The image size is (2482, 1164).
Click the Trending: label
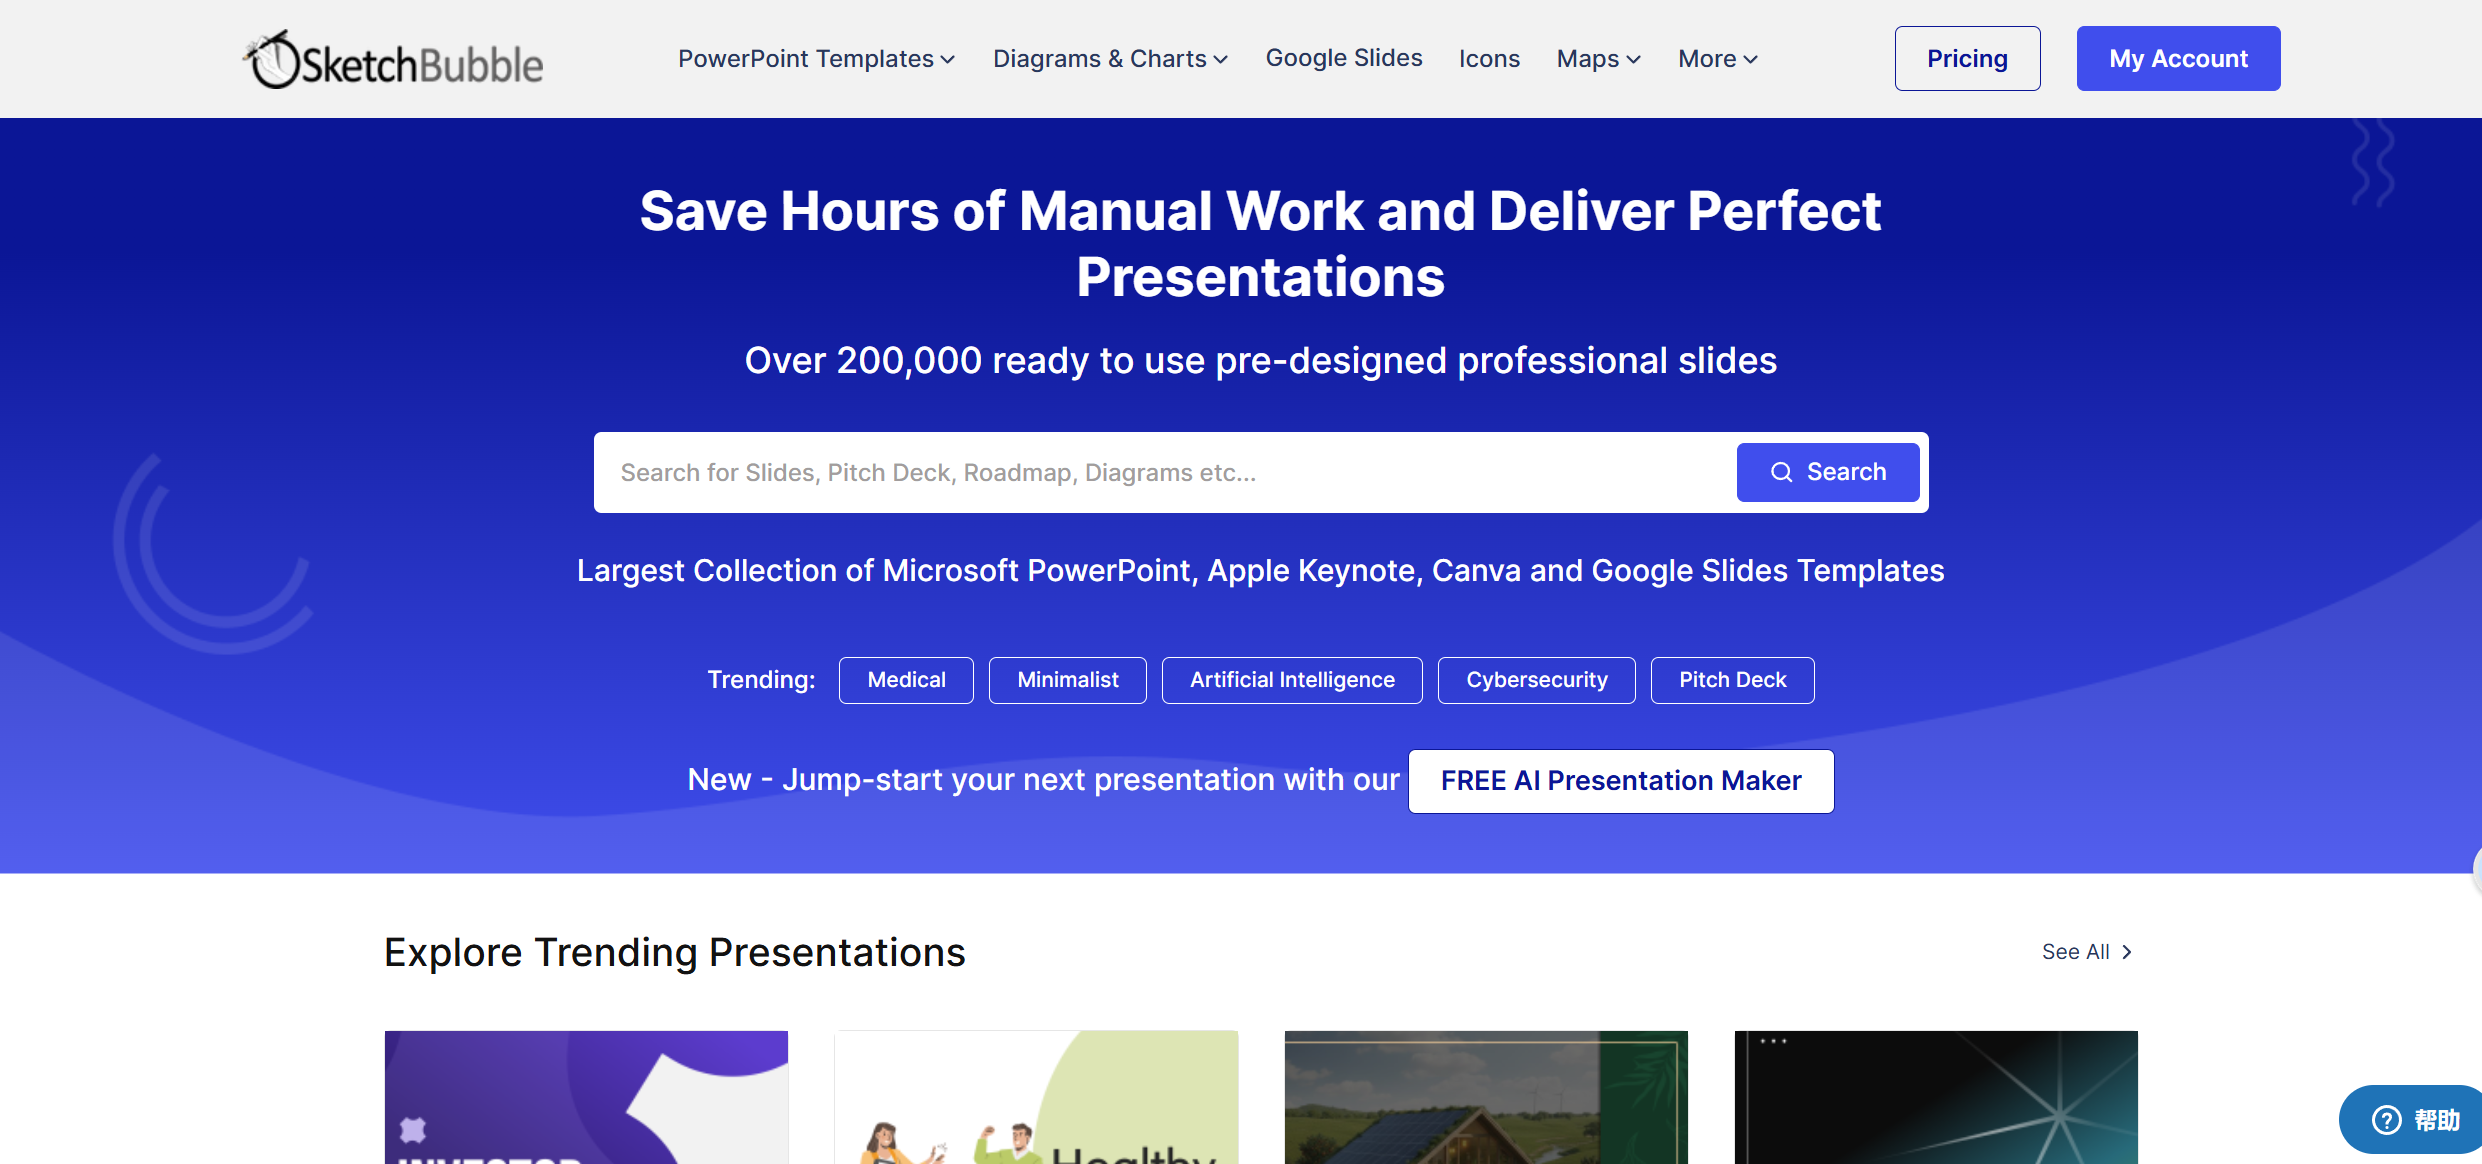click(761, 680)
